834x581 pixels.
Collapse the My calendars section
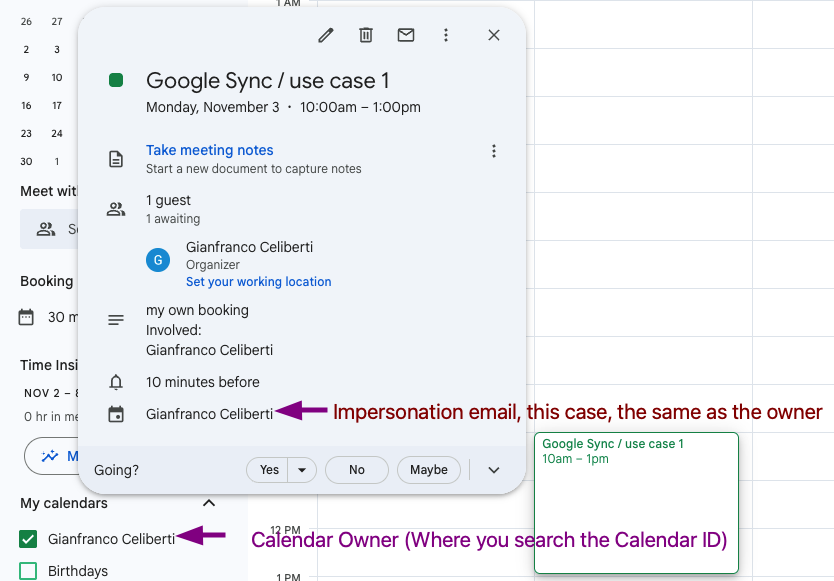pos(209,503)
